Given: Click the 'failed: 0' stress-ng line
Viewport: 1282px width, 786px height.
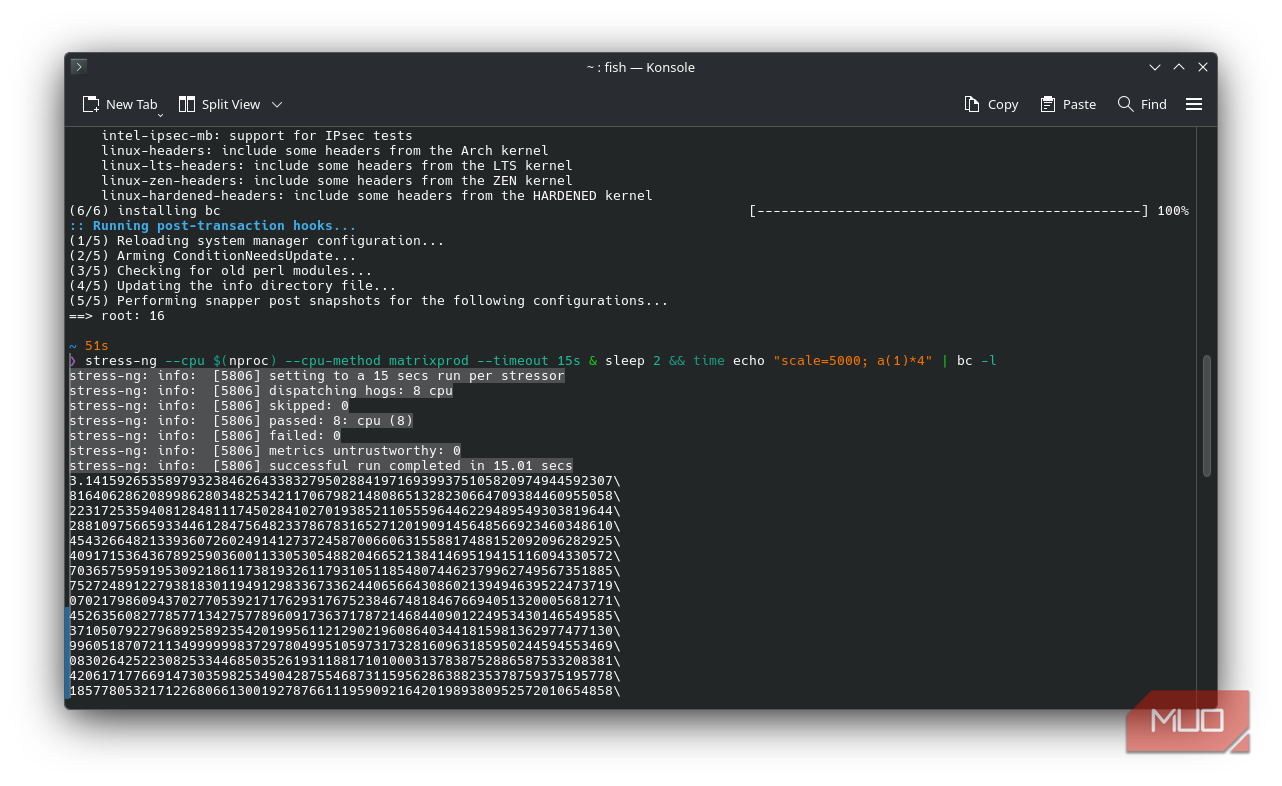Looking at the screenshot, I should (205, 435).
